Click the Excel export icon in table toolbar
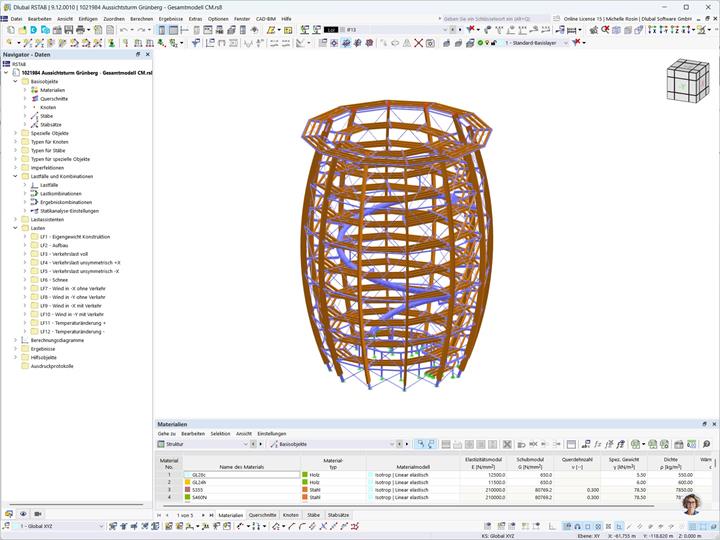Screen dimensions: 720x540 (636, 444)
